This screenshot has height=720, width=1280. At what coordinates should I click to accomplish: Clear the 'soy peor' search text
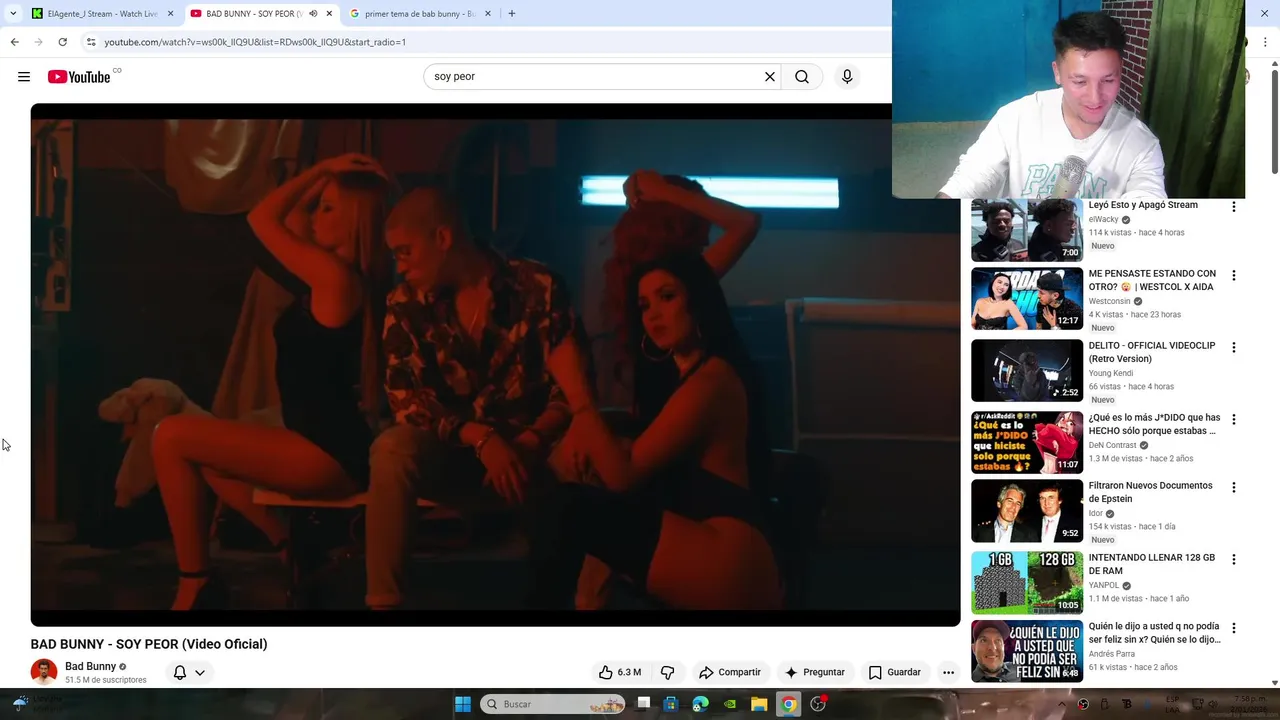(x=770, y=77)
